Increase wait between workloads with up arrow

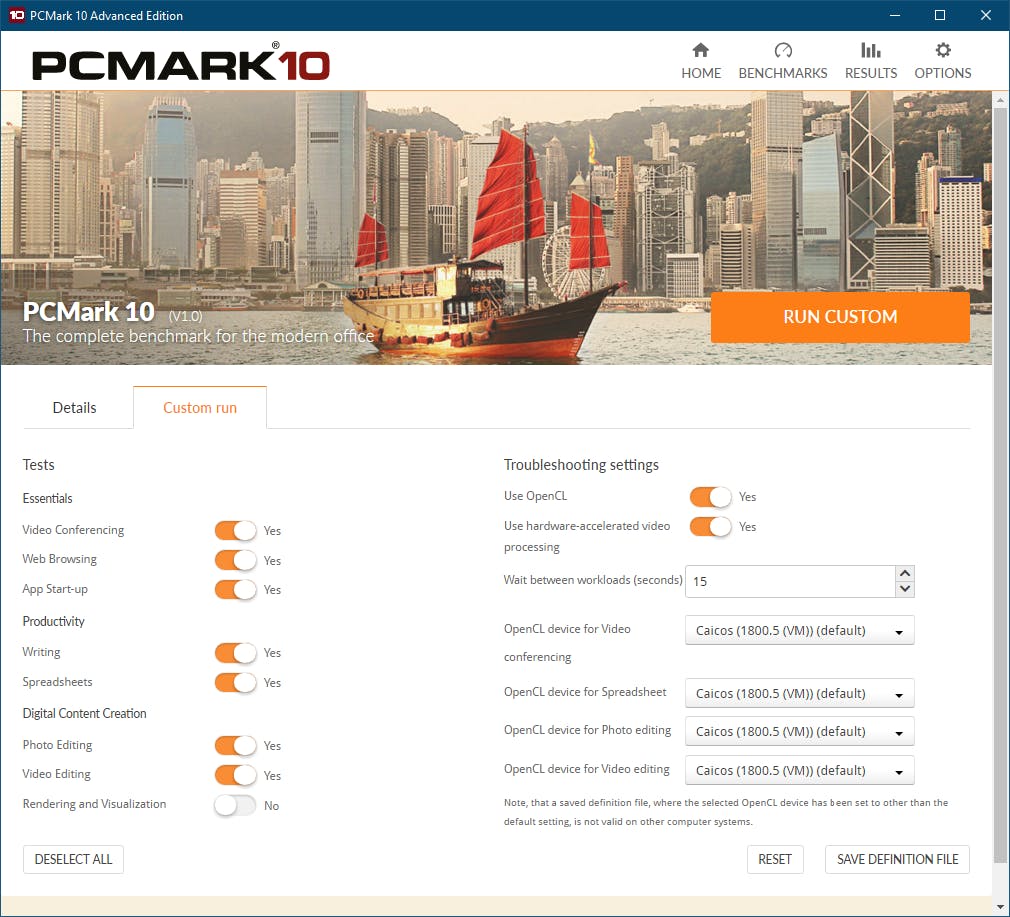point(905,573)
